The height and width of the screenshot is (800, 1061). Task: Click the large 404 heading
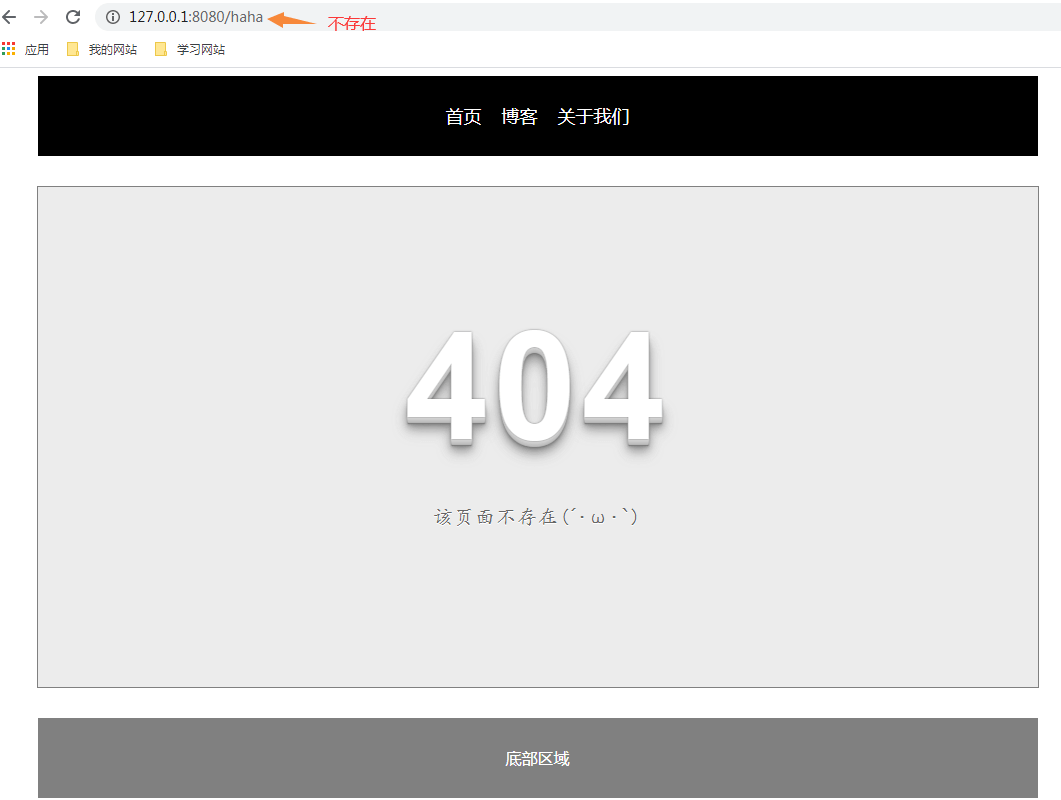535,387
